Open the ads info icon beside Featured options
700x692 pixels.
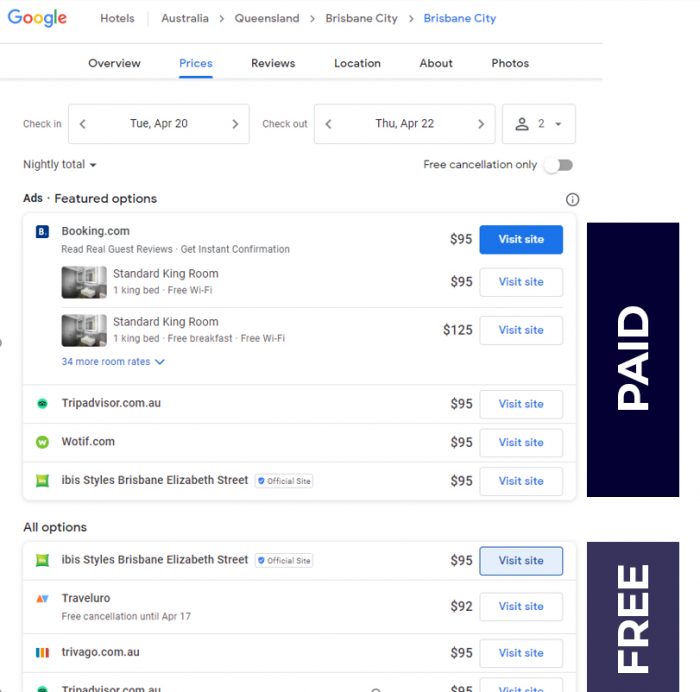[572, 200]
